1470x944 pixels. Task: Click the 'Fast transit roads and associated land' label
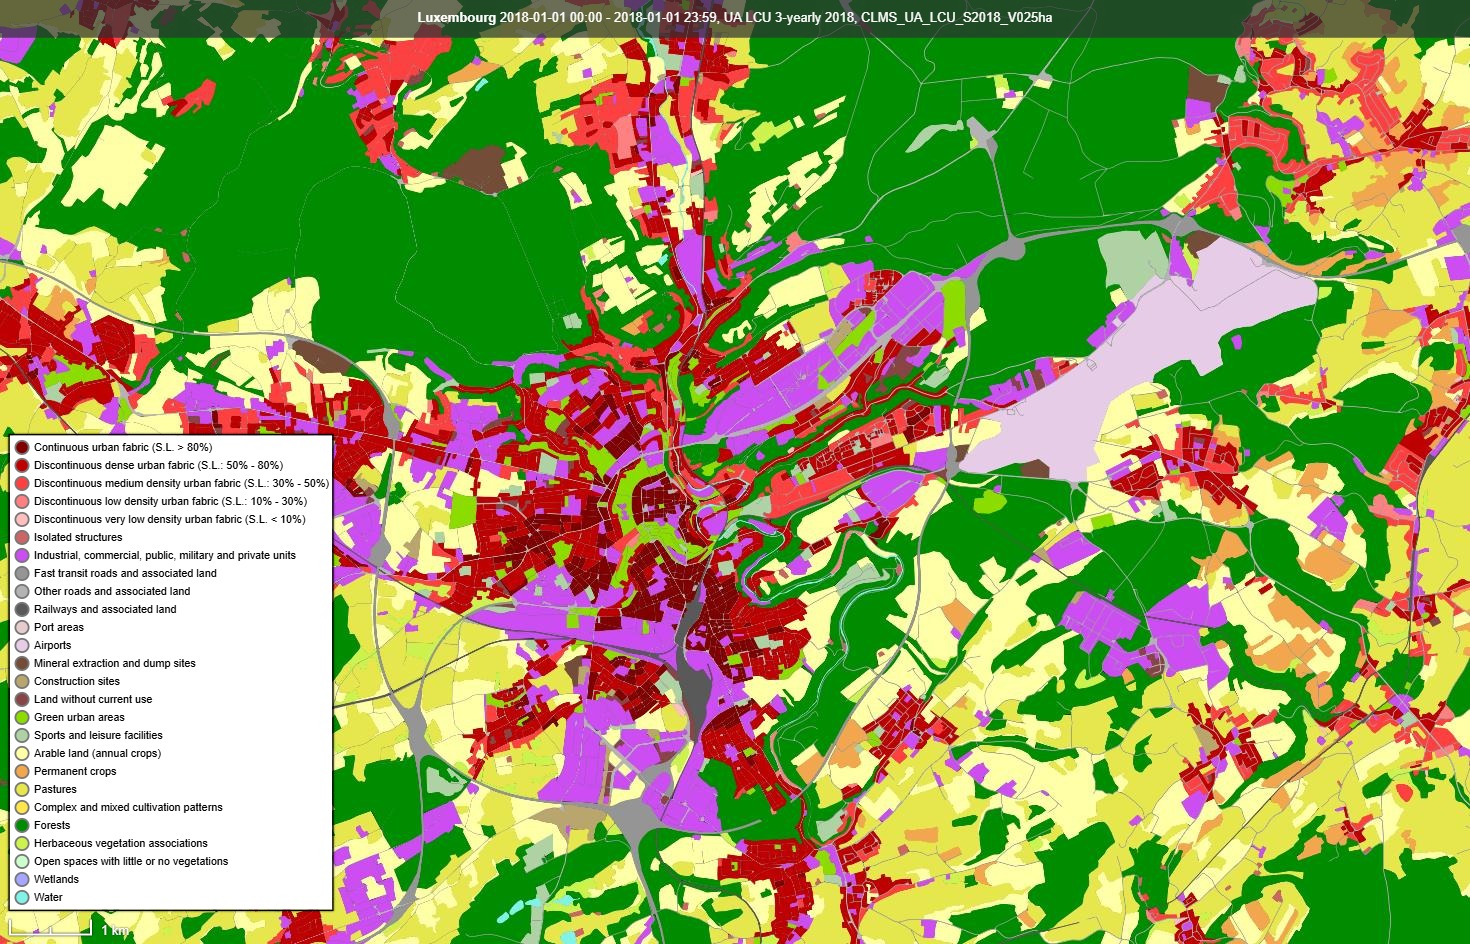coord(125,573)
